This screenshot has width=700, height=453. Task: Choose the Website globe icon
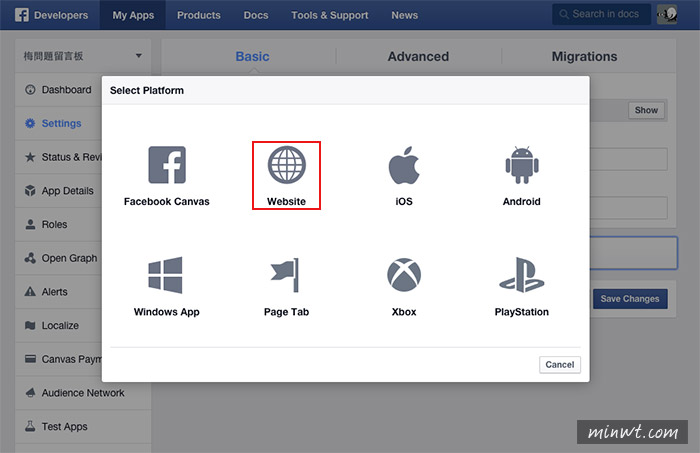tap(287, 165)
